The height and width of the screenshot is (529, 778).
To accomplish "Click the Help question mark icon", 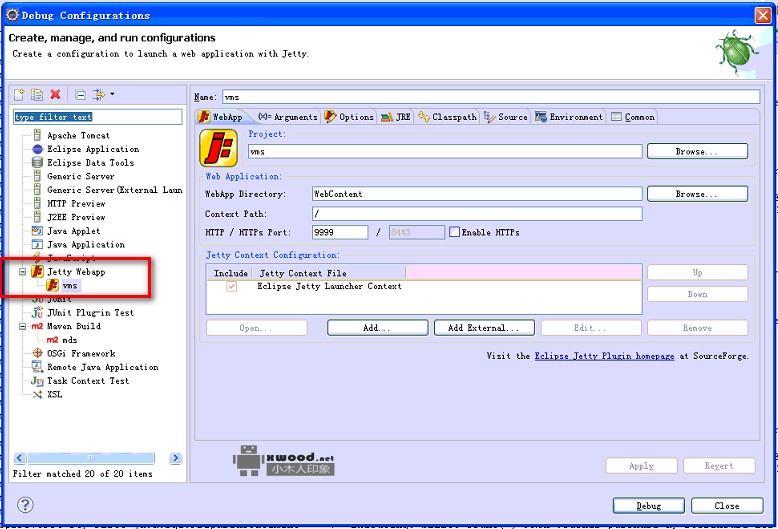I will 25,505.
